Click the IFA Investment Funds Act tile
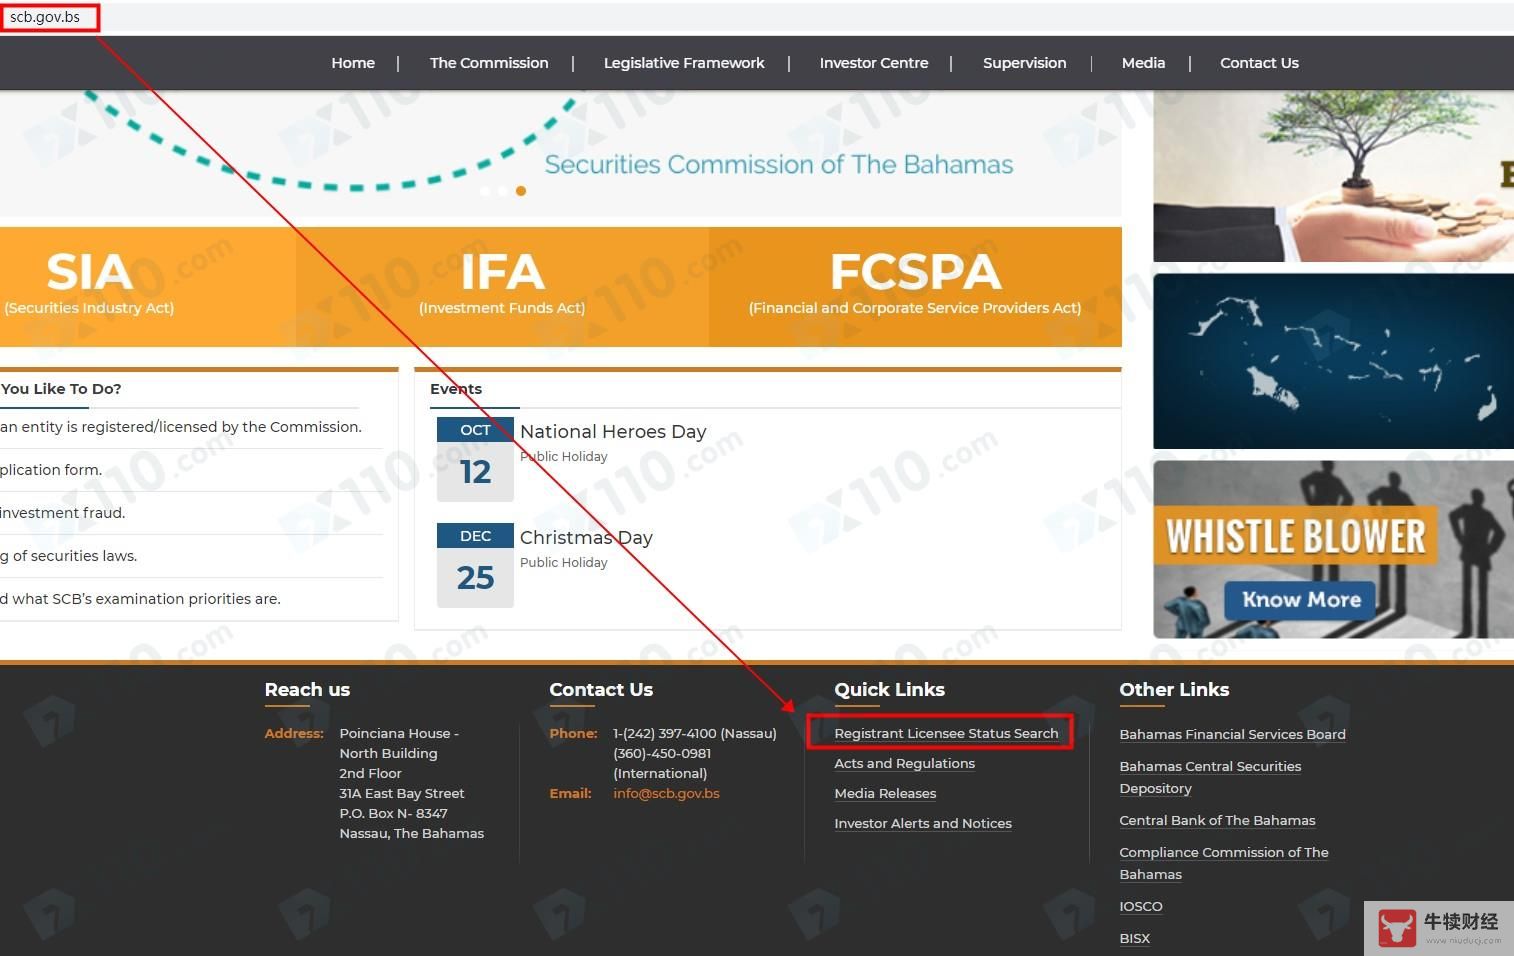 [x=502, y=287]
